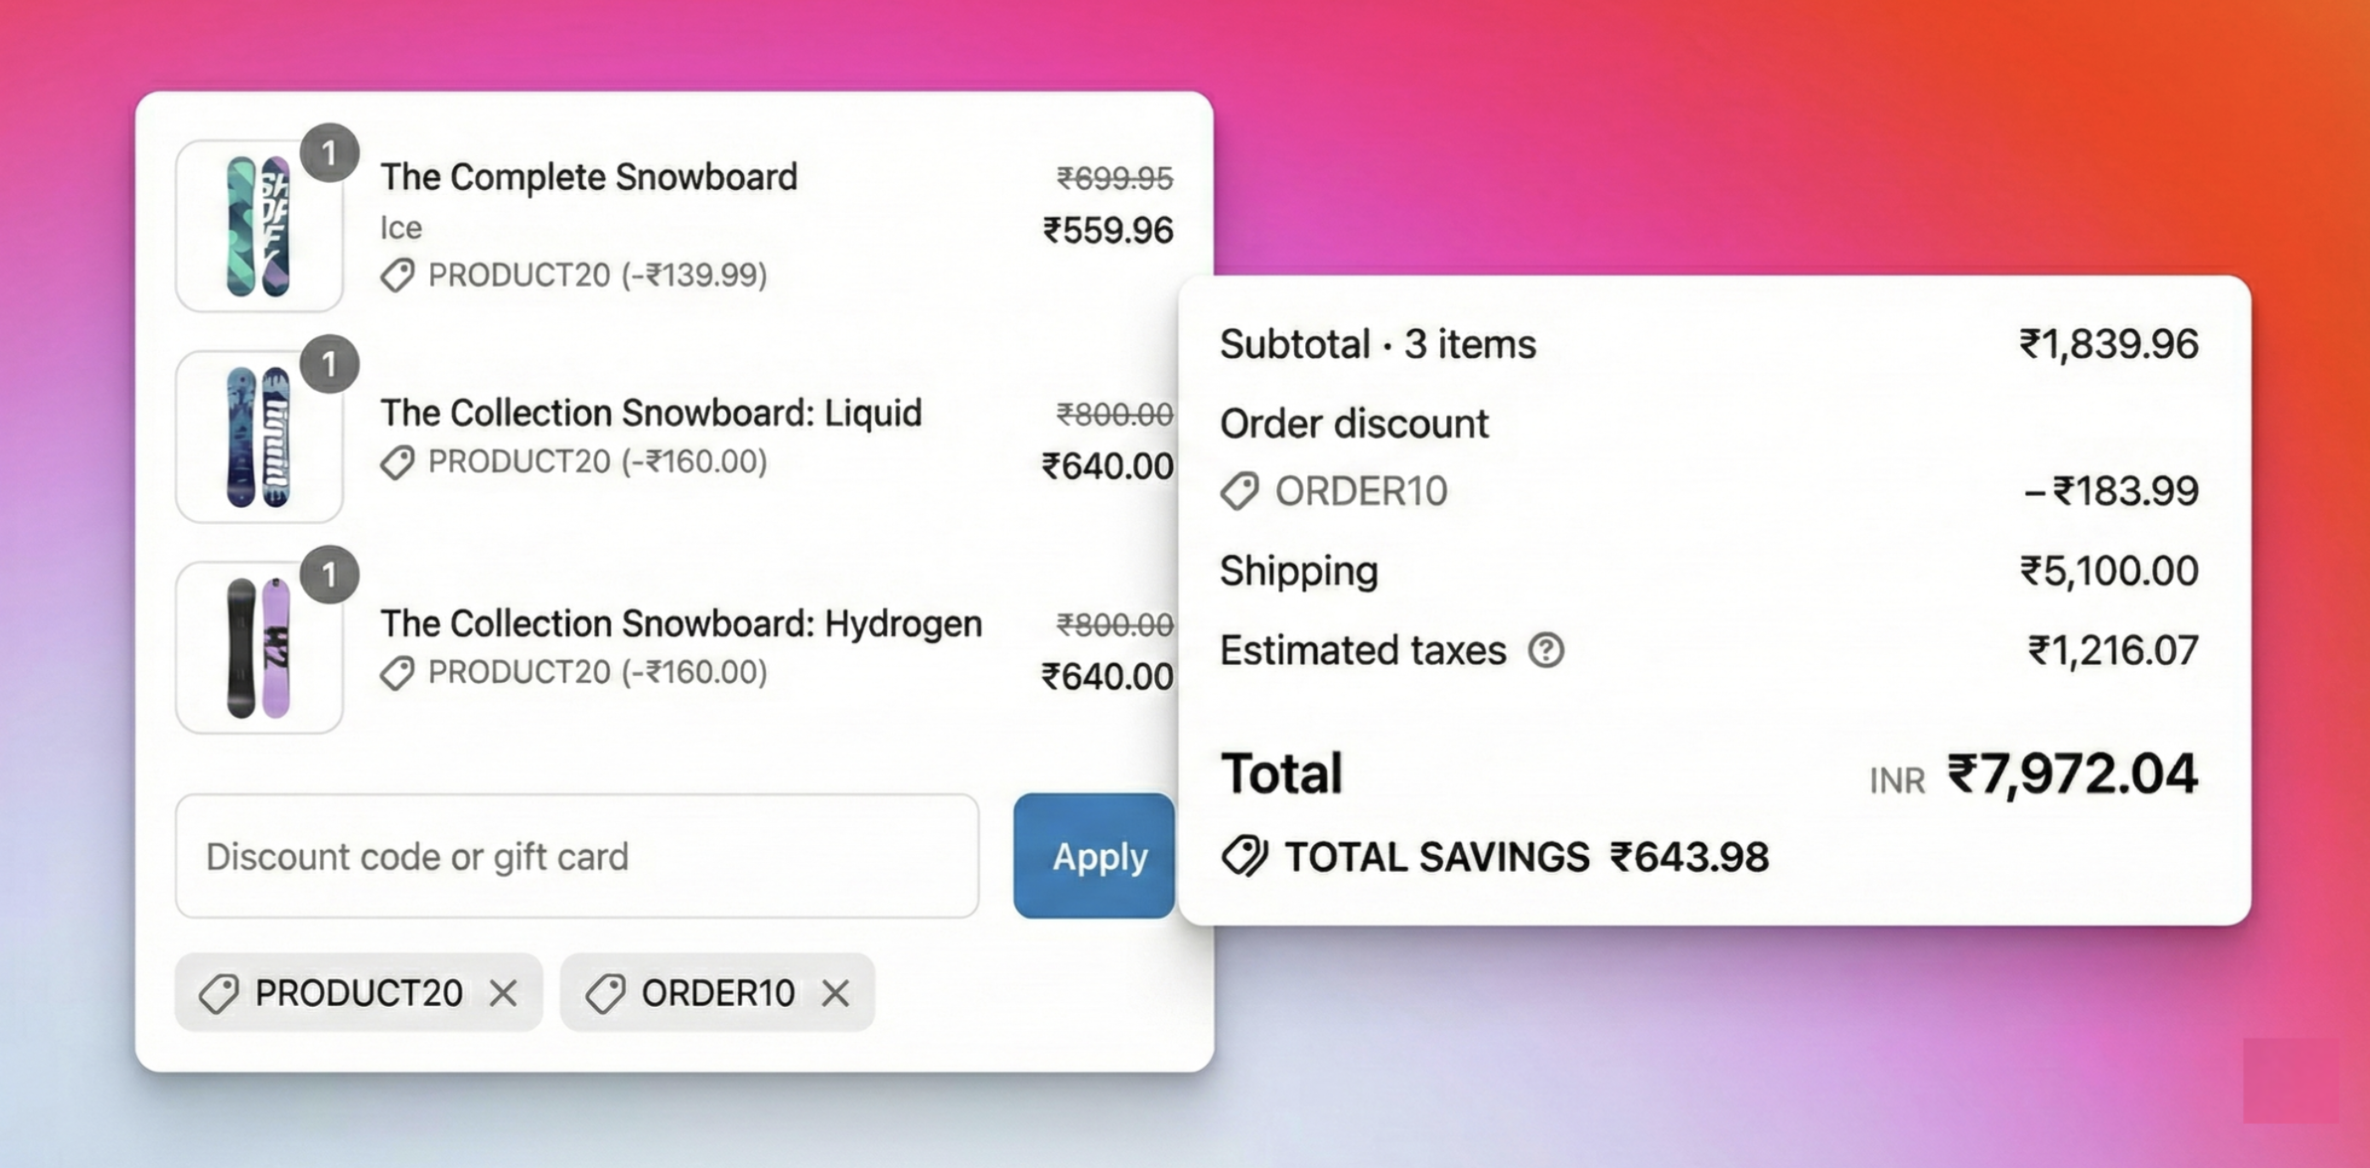Click the Apply button
Image resolution: width=2370 pixels, height=1168 pixels.
pyautogui.click(x=1094, y=857)
